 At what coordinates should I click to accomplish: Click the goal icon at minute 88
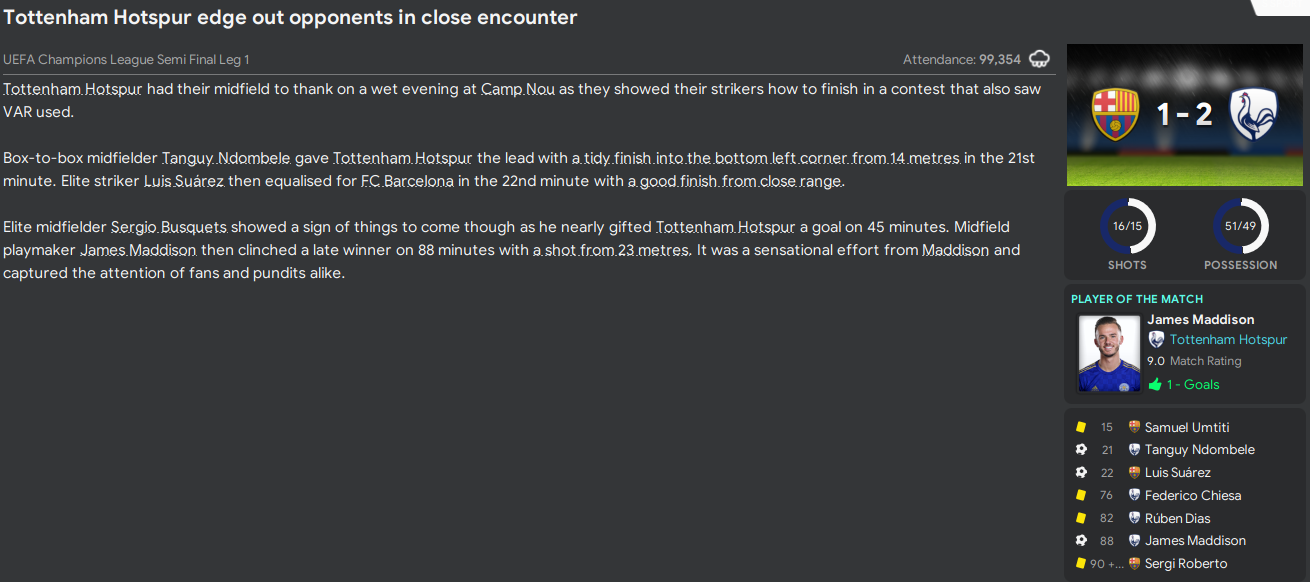1081,541
